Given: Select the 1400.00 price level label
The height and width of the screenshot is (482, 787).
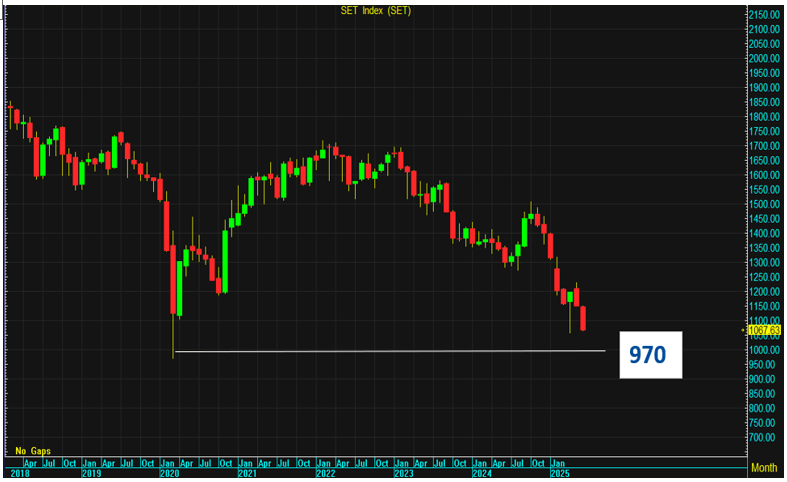Looking at the screenshot, I should [x=764, y=233].
